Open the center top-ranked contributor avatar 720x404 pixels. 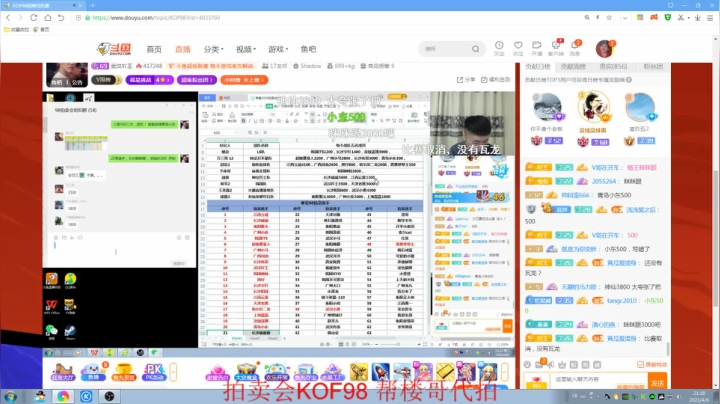tap(593, 107)
